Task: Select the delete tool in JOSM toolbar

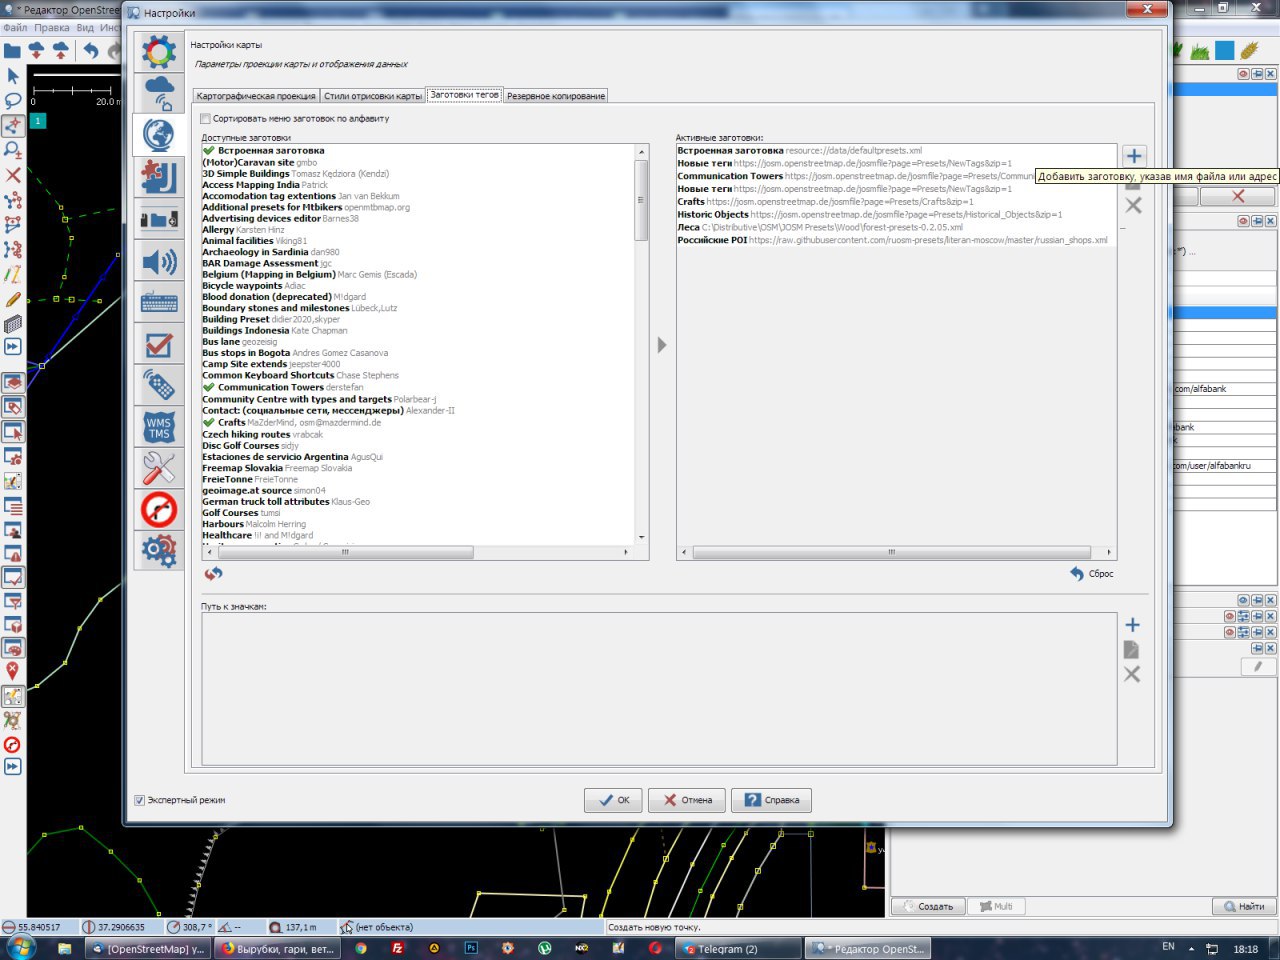Action: click(13, 176)
